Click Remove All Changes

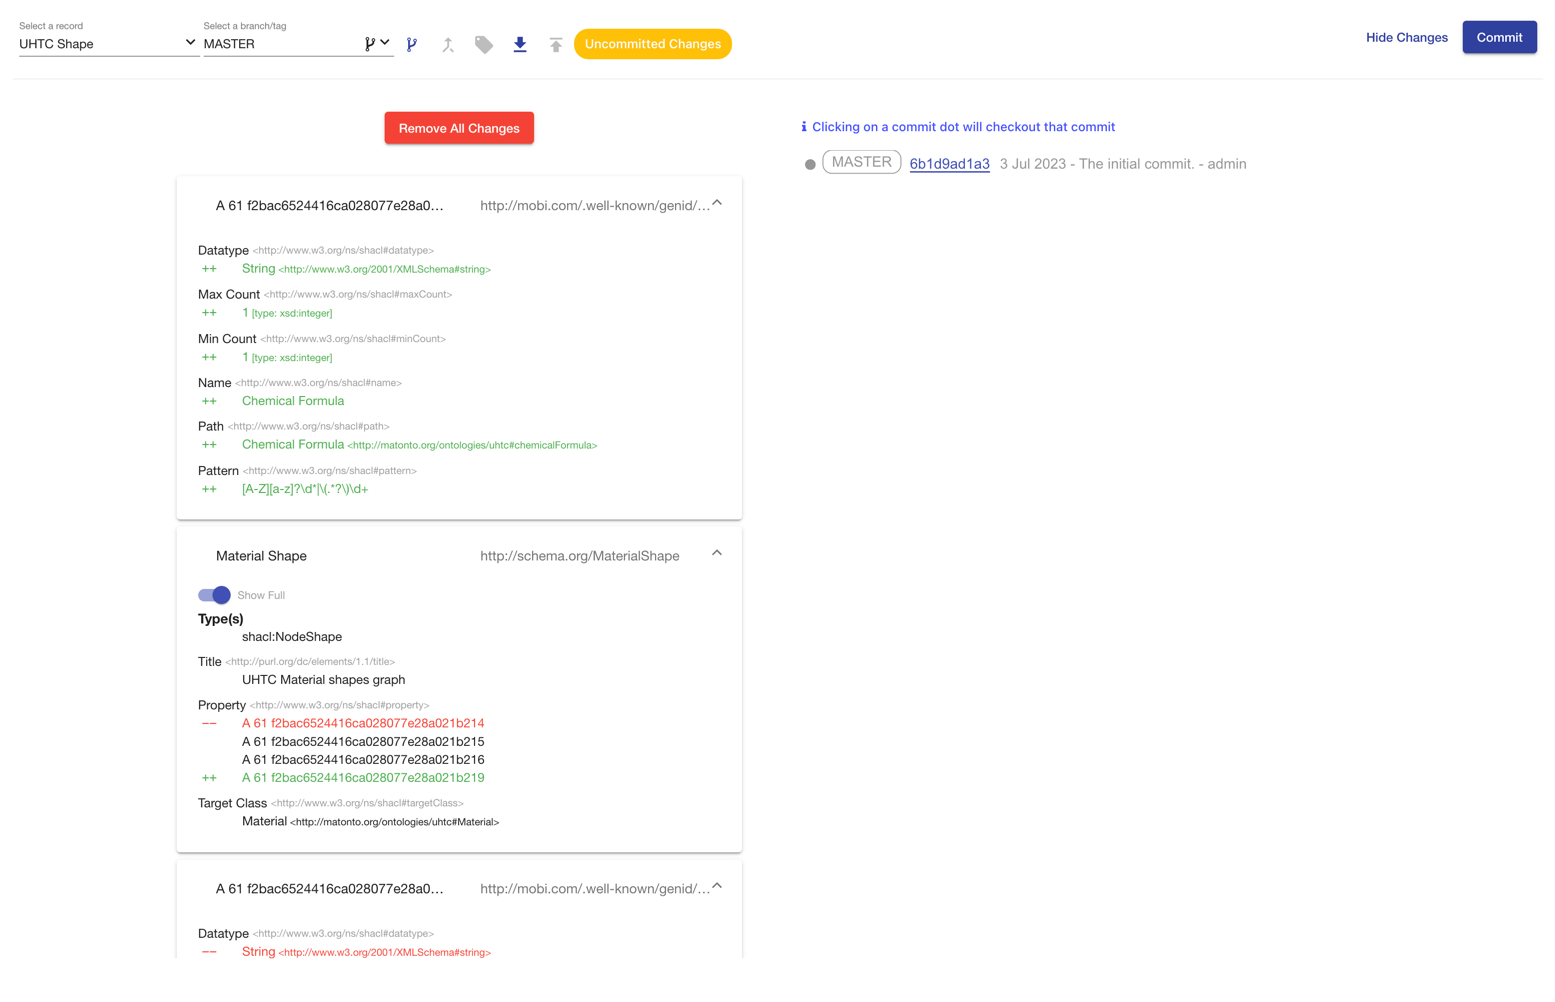pos(458,127)
